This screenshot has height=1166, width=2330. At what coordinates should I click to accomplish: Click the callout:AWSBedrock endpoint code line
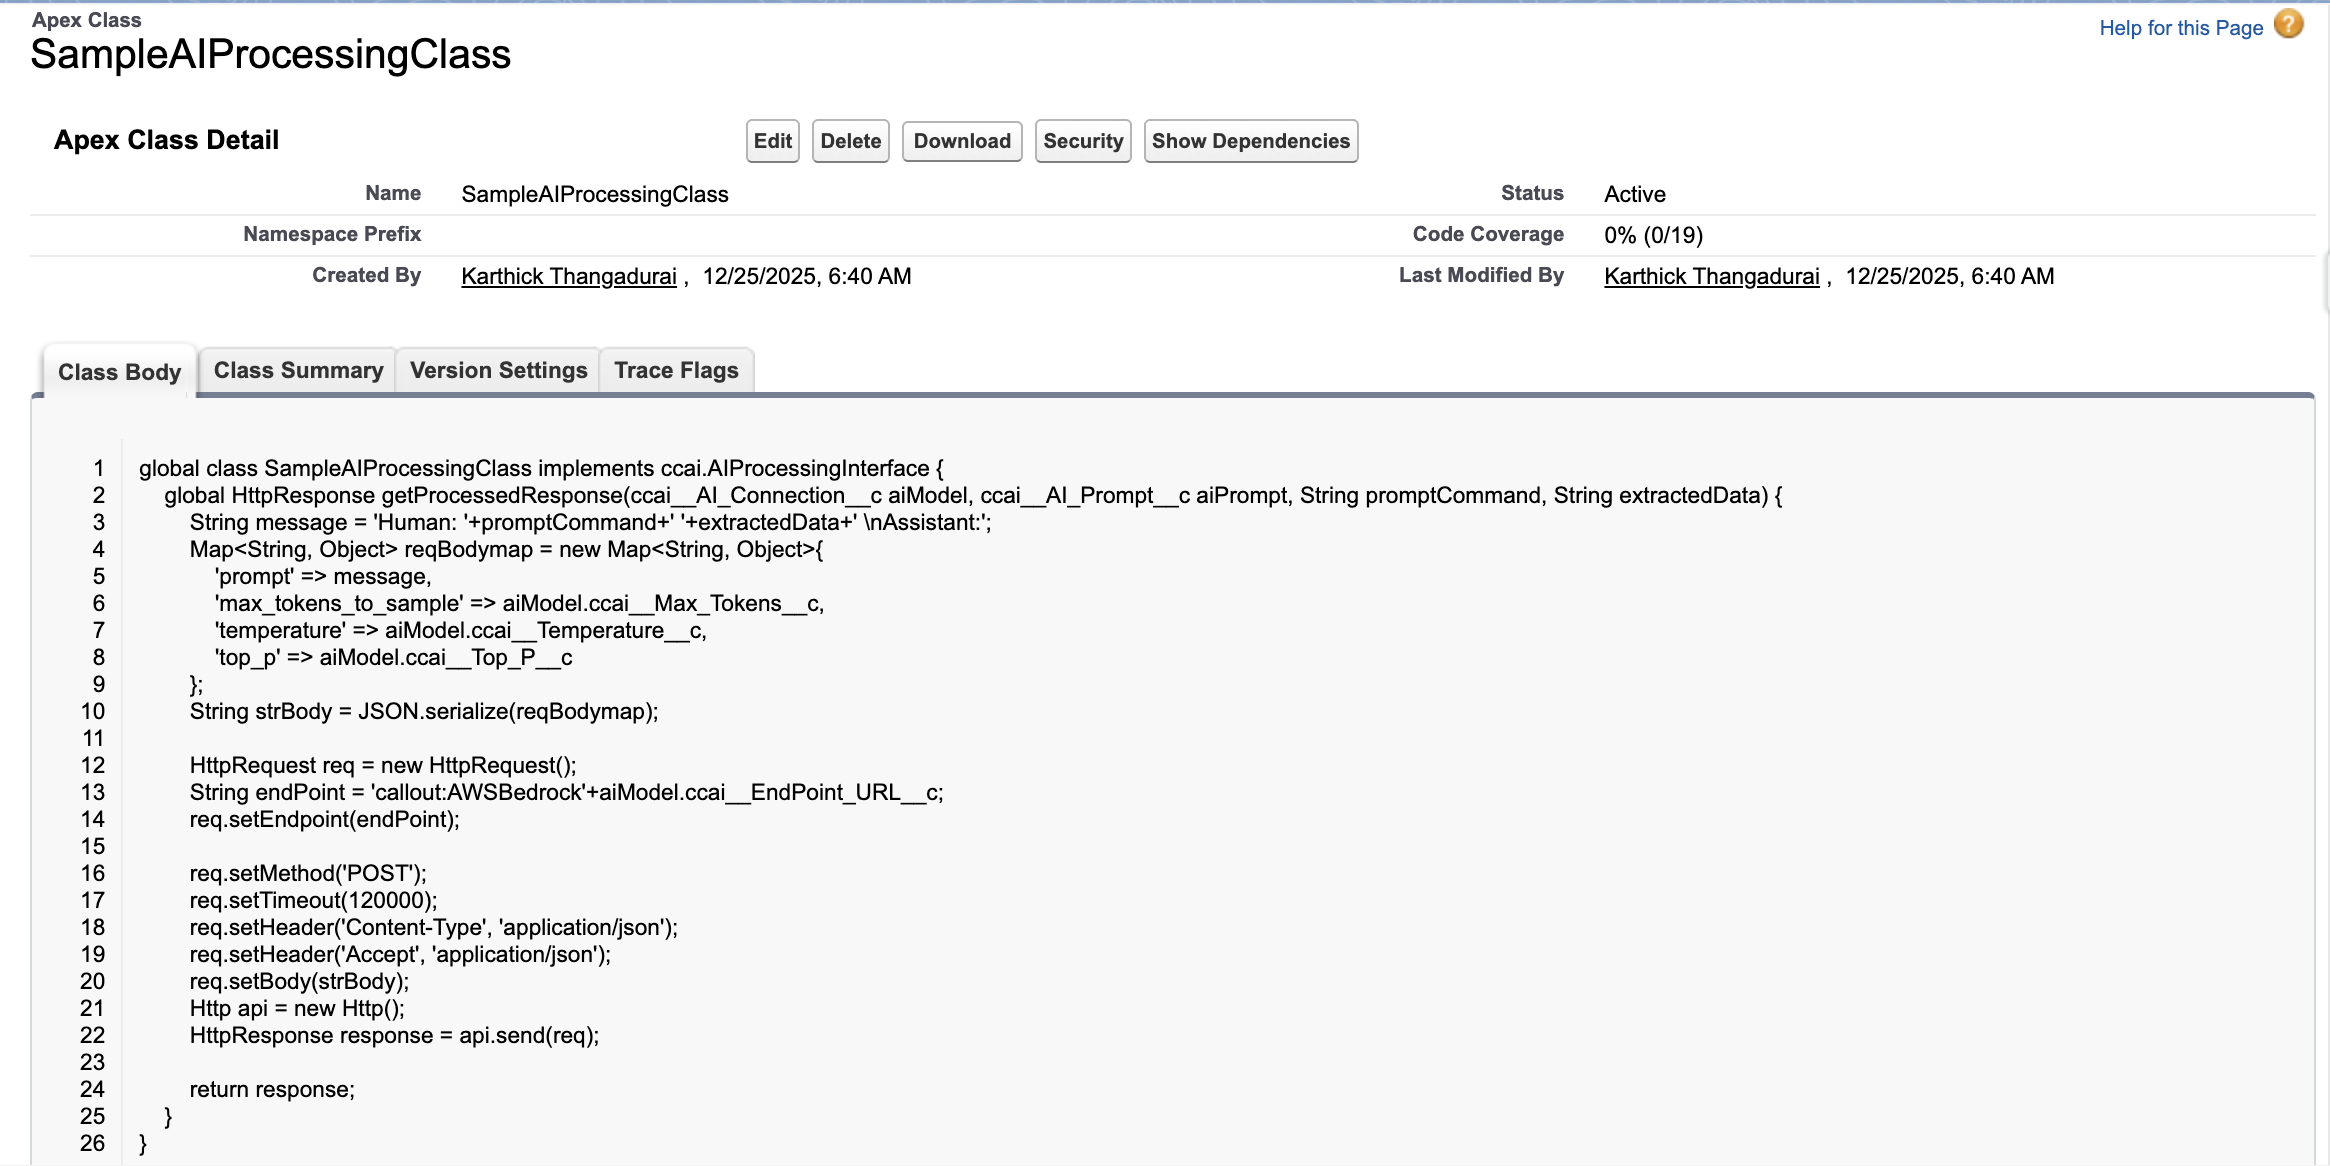click(x=566, y=793)
